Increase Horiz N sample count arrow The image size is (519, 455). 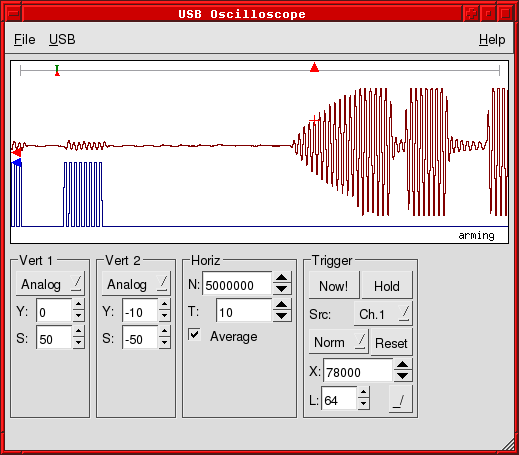[282, 278]
